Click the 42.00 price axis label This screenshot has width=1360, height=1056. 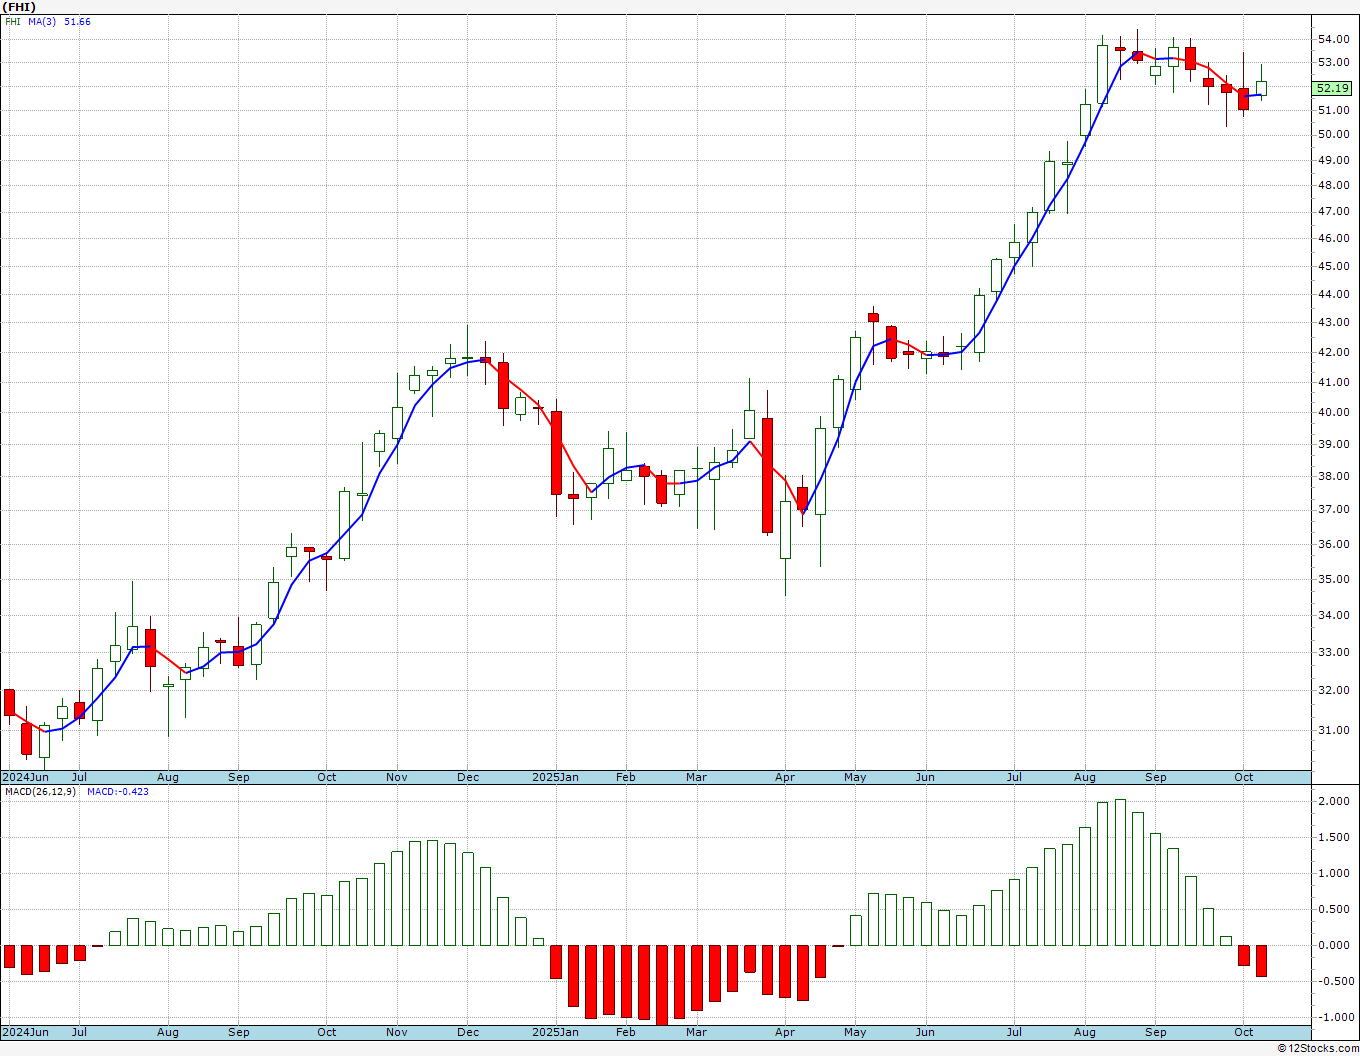(x=1333, y=352)
